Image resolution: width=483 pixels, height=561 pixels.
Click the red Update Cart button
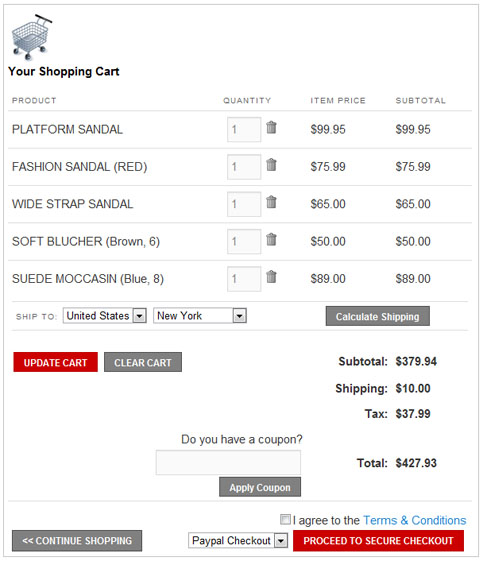[x=55, y=362]
